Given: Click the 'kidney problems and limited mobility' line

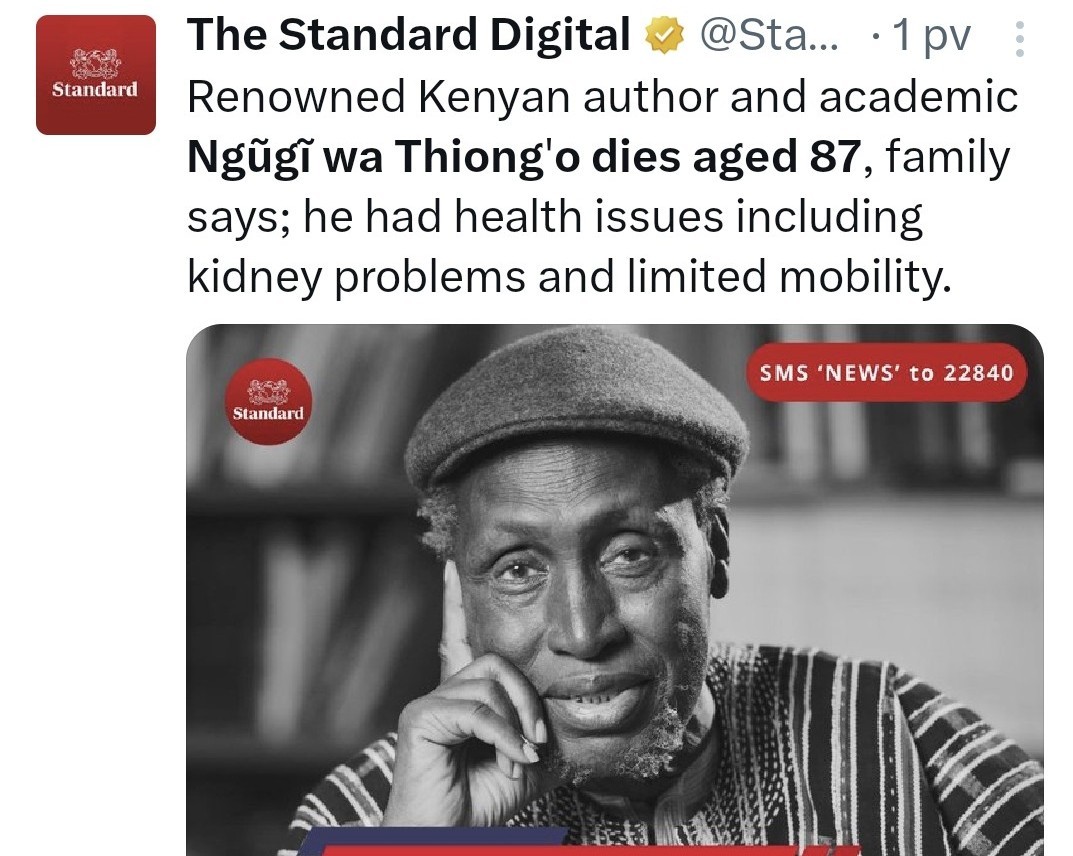Looking at the screenshot, I should (x=569, y=277).
